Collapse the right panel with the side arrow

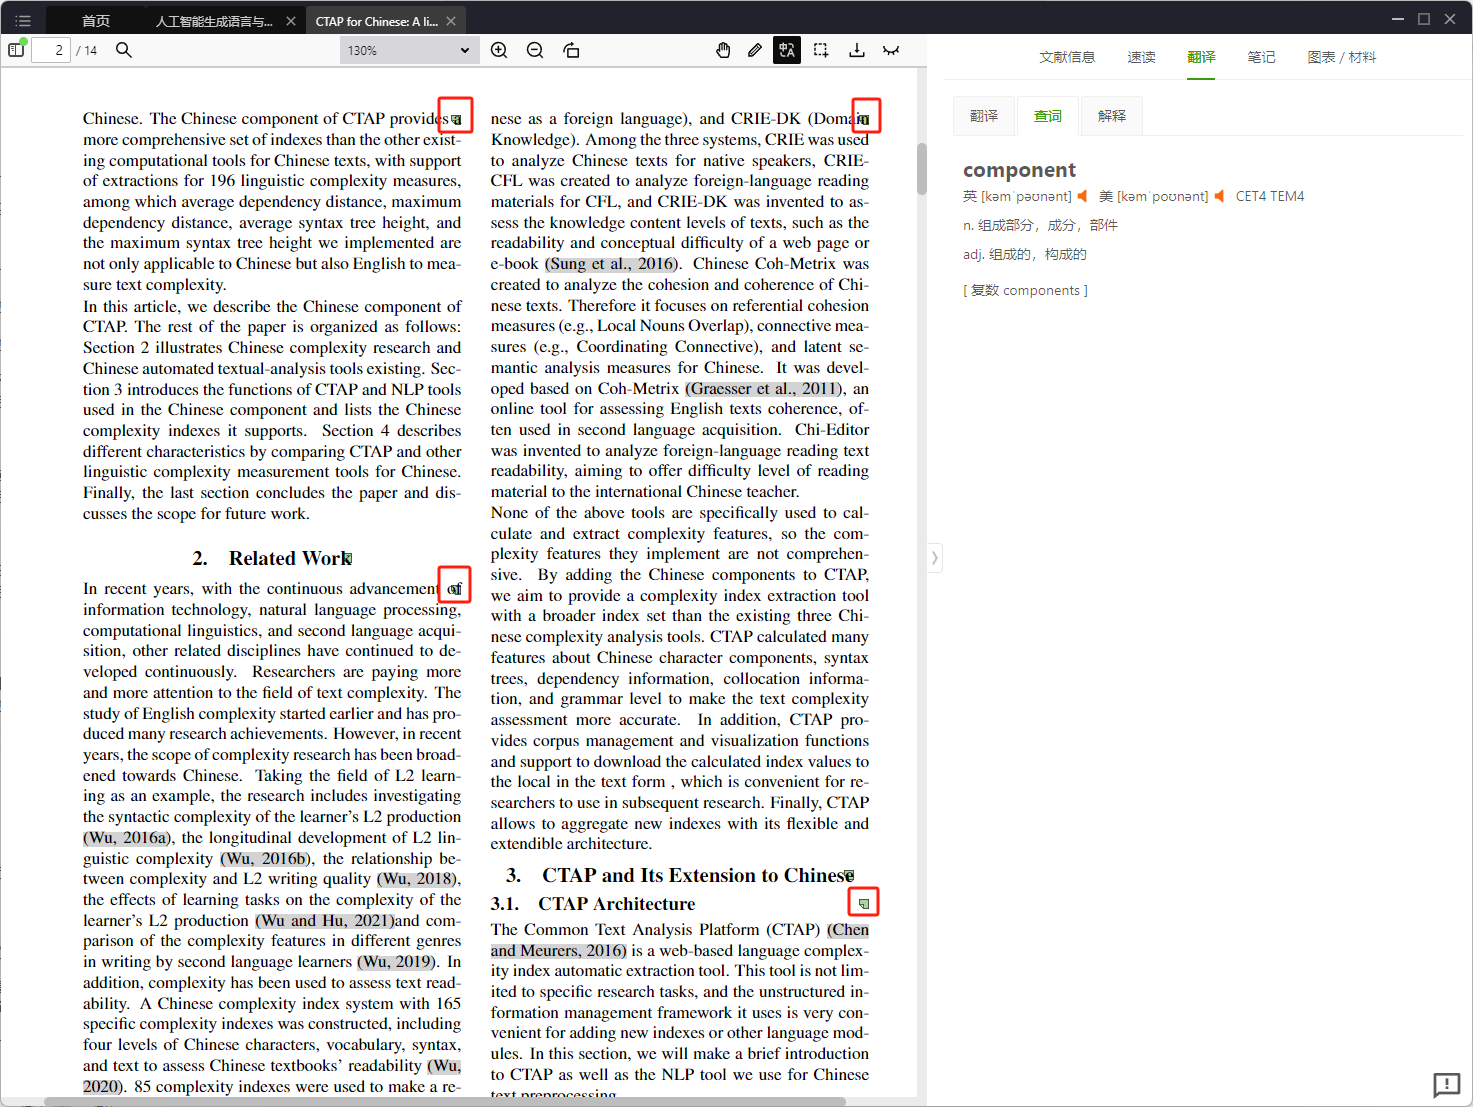coord(934,558)
